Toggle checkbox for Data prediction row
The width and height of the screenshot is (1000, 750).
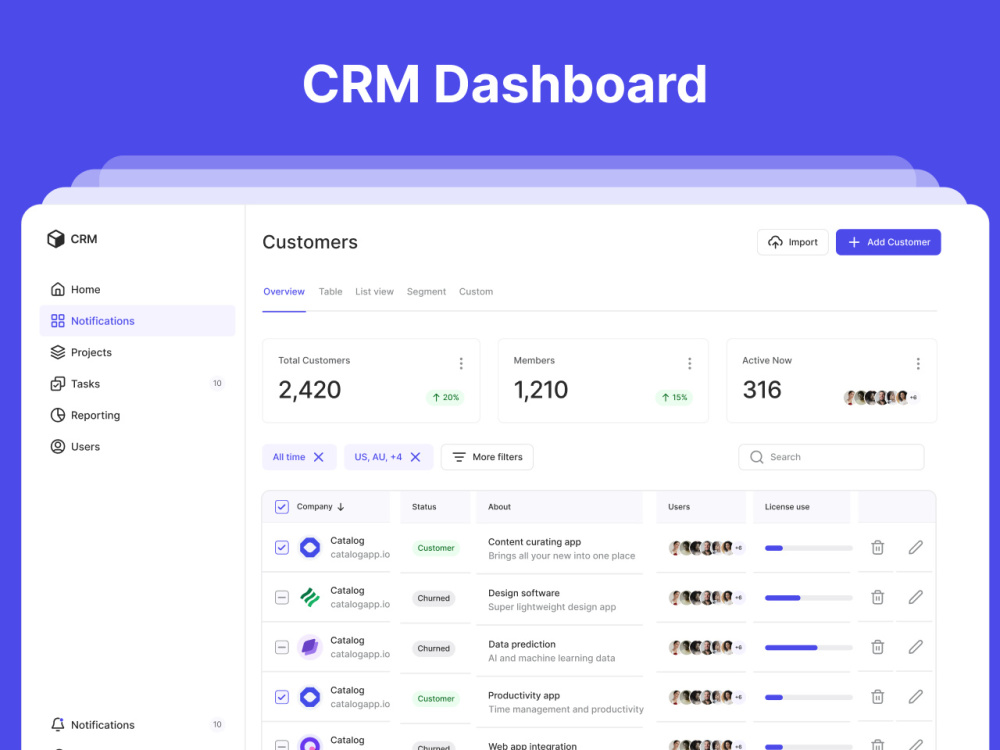(x=282, y=647)
